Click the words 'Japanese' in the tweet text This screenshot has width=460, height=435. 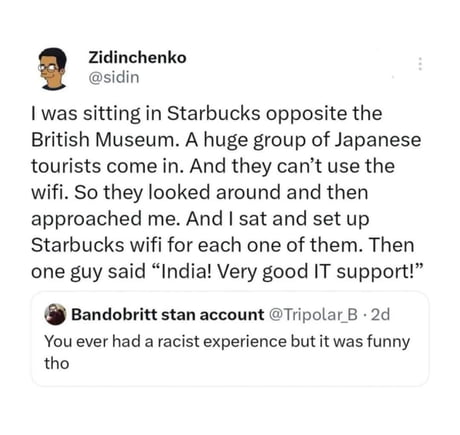click(x=378, y=140)
